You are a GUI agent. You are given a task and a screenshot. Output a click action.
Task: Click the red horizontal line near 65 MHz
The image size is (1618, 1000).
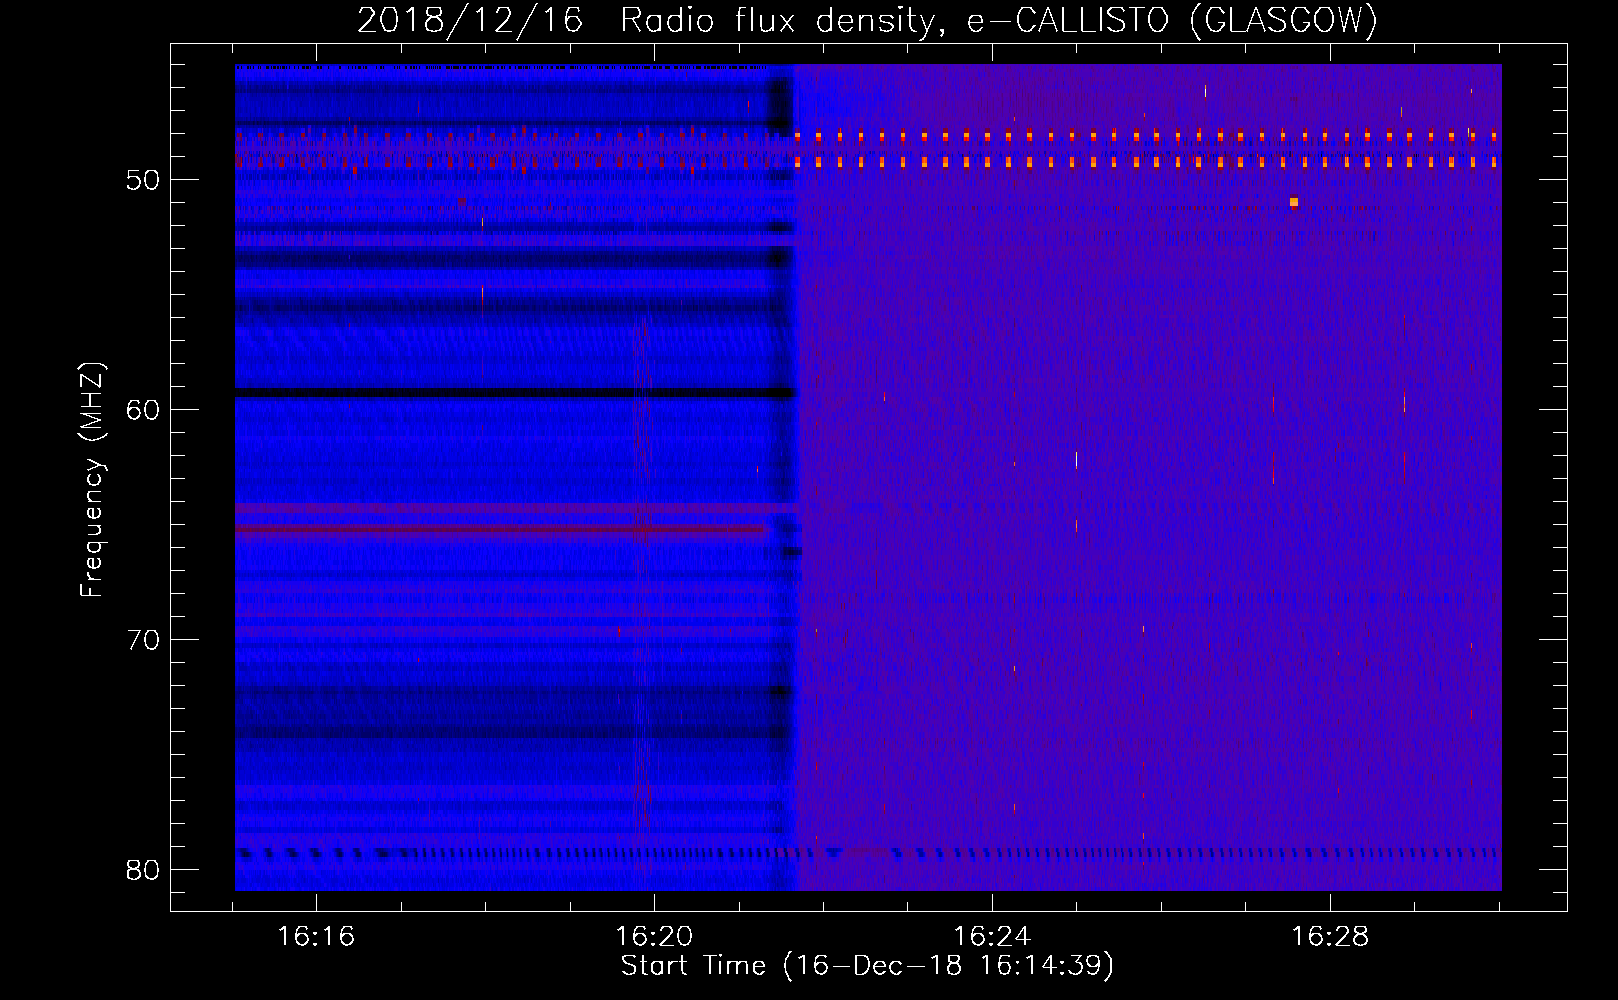point(500,529)
